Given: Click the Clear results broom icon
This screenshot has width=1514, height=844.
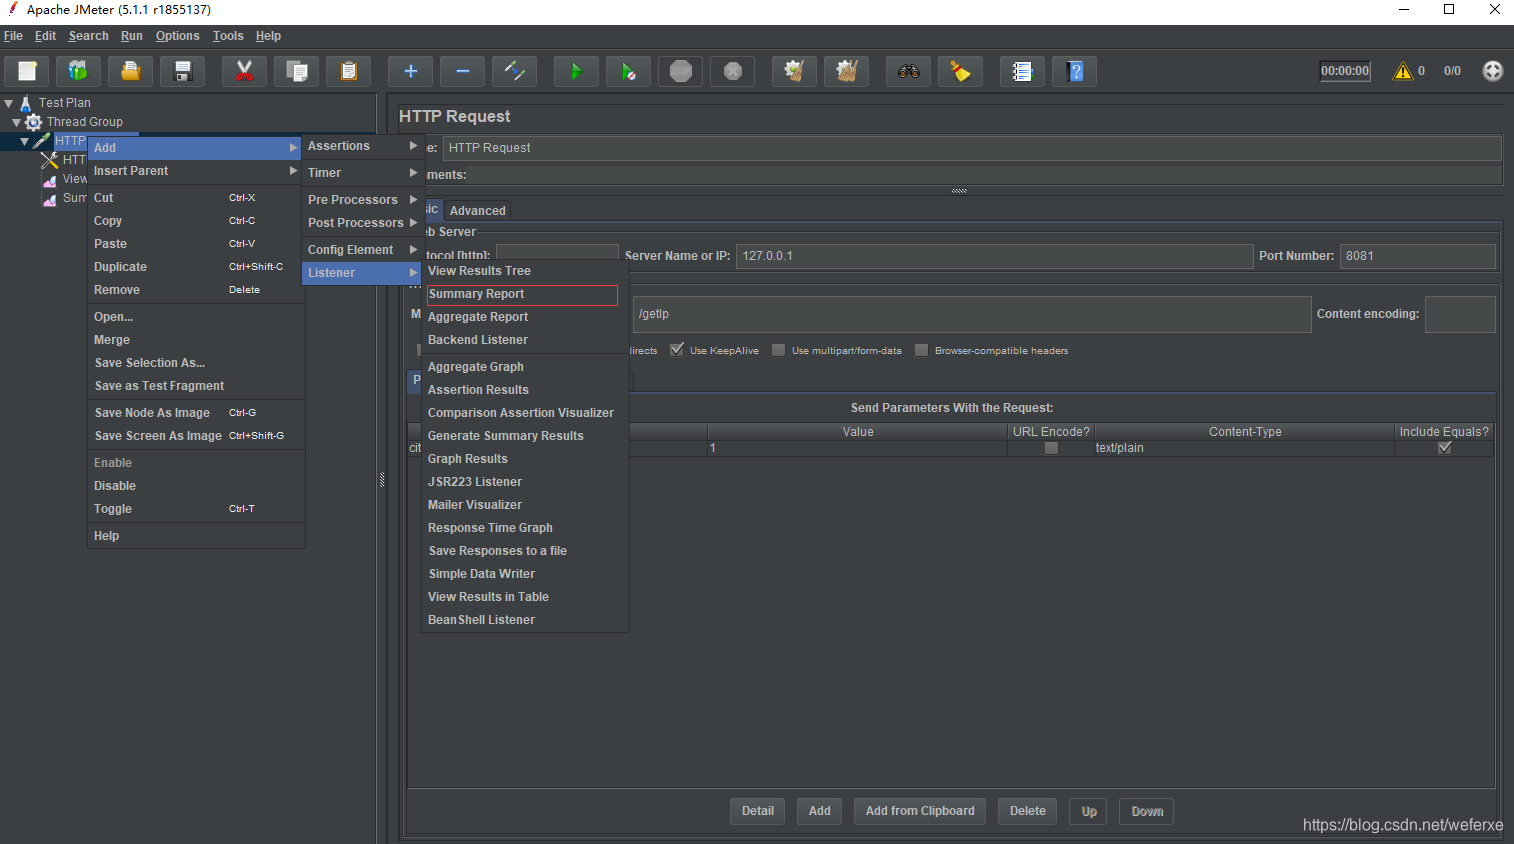Looking at the screenshot, I should pos(794,71).
